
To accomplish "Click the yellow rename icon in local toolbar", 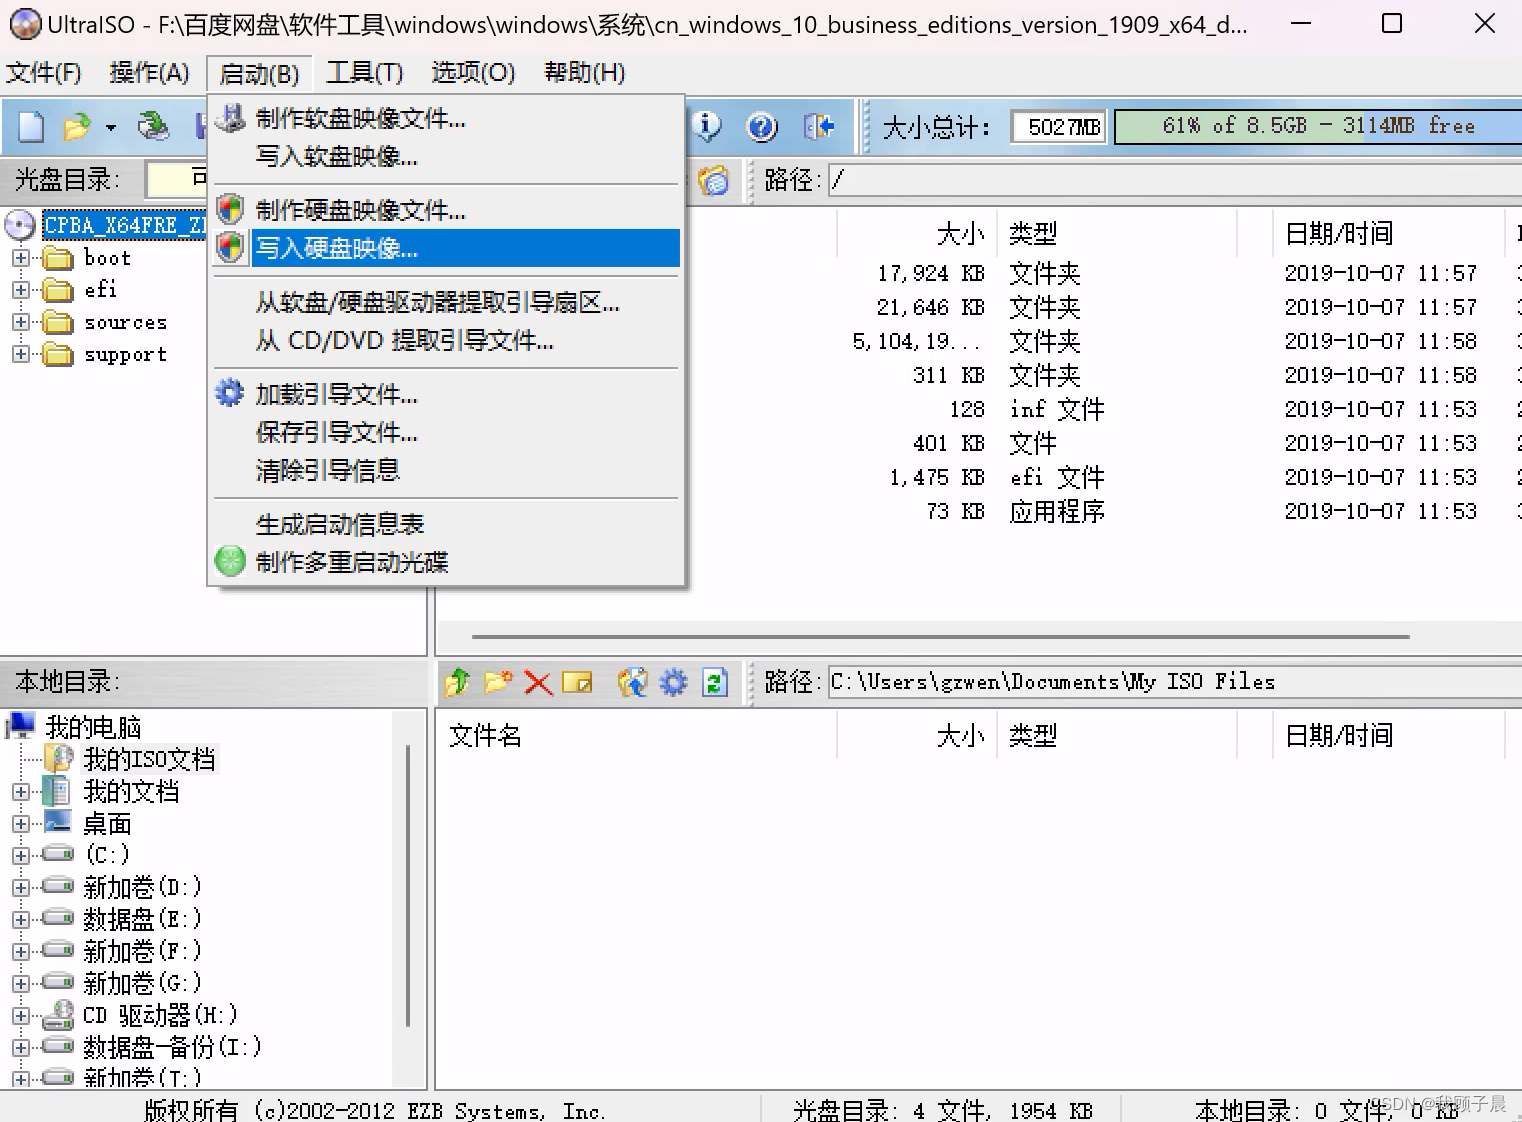I will coord(577,682).
